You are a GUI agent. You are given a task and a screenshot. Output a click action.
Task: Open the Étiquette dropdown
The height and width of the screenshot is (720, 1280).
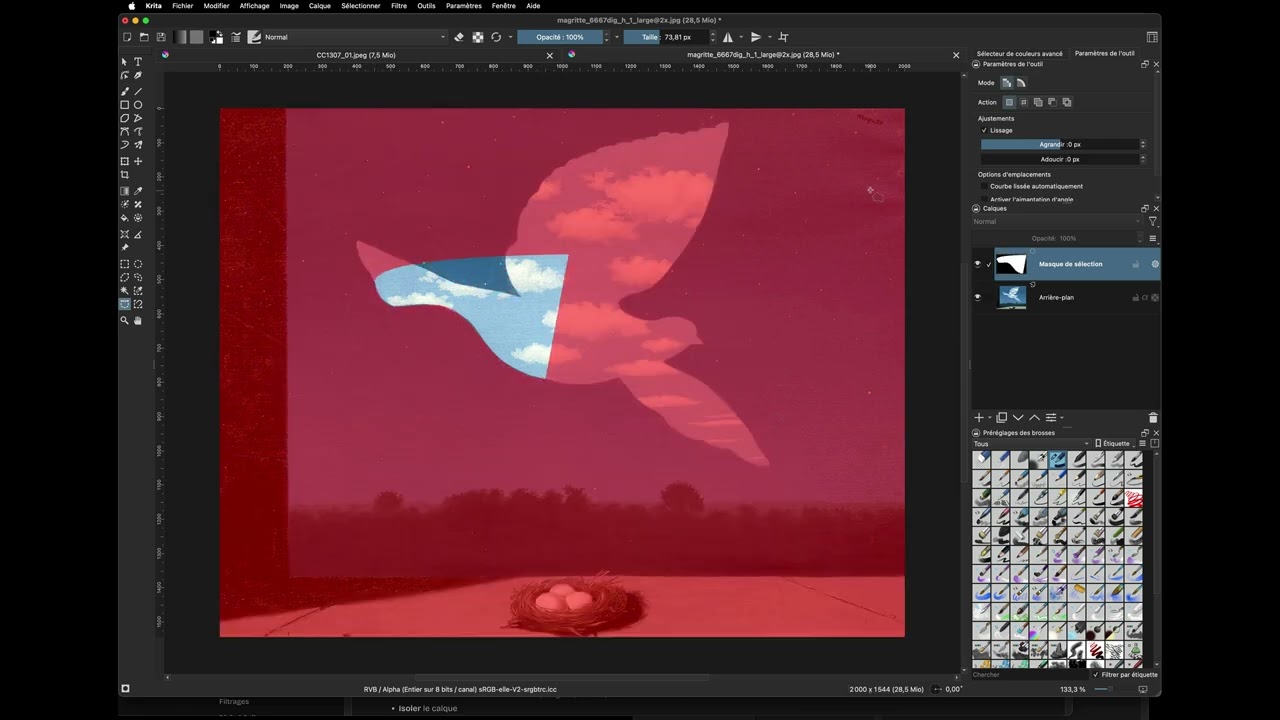(x=1115, y=444)
